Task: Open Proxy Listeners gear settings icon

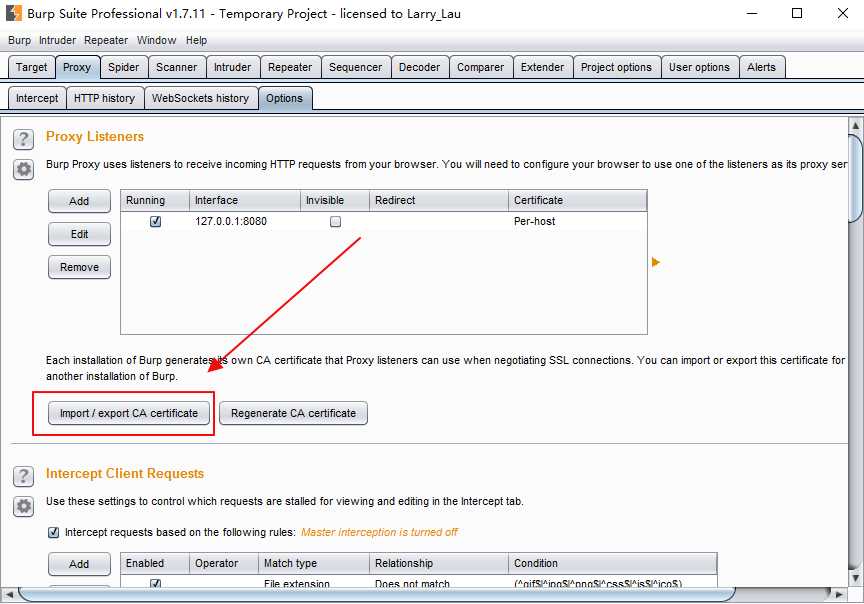Action: [23, 169]
